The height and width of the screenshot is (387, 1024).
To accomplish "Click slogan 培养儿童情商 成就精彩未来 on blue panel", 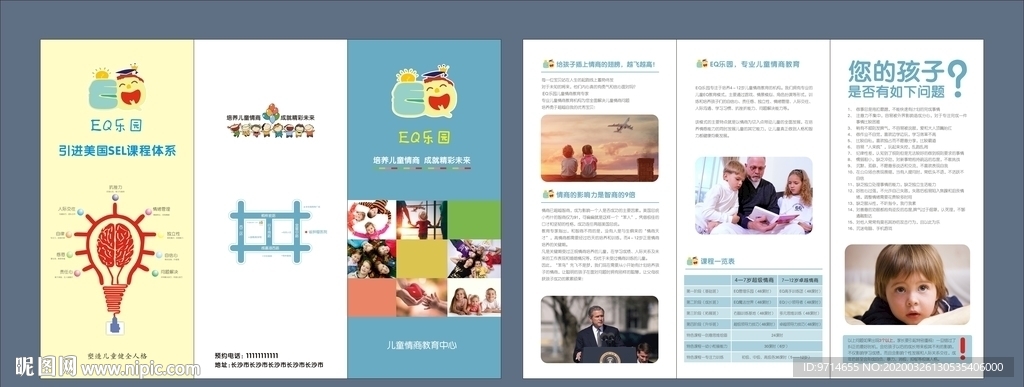I will tap(422, 160).
